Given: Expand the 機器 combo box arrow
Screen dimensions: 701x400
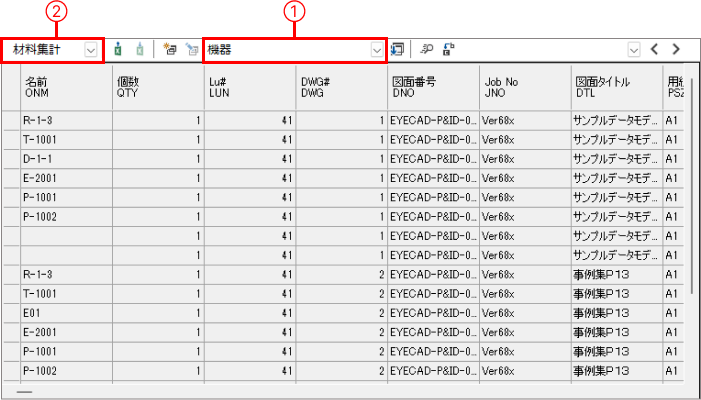Looking at the screenshot, I should coord(376,48).
